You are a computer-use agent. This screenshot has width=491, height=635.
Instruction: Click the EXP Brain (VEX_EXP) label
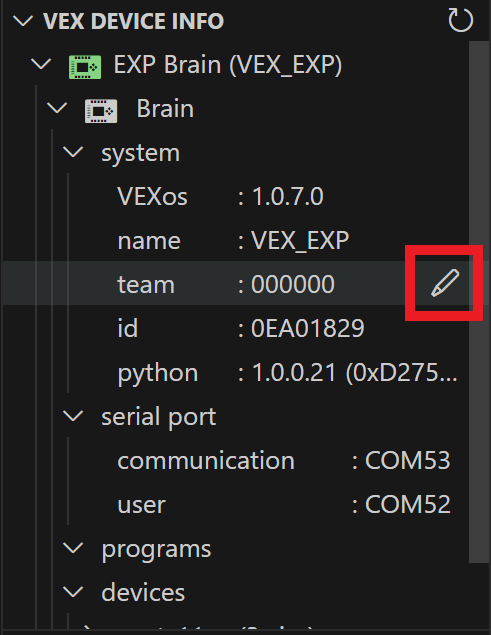pyautogui.click(x=228, y=65)
